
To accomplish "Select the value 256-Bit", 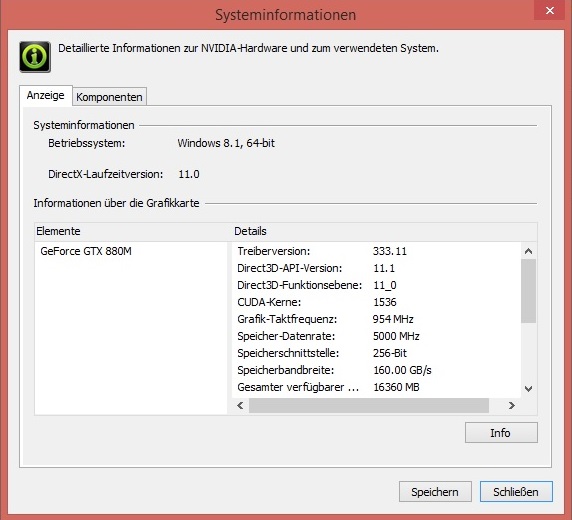I will pyautogui.click(x=390, y=353).
